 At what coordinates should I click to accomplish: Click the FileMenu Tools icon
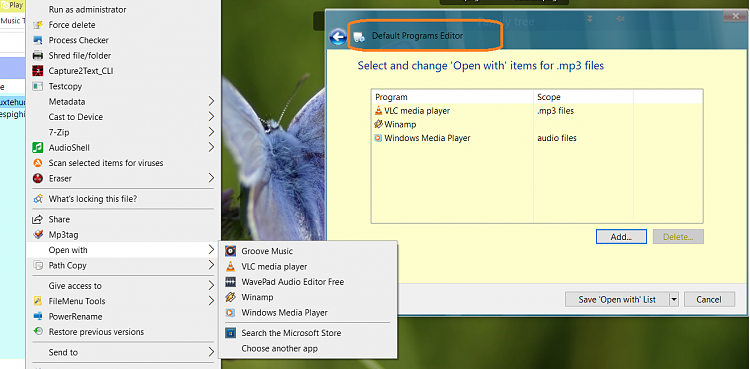37,301
